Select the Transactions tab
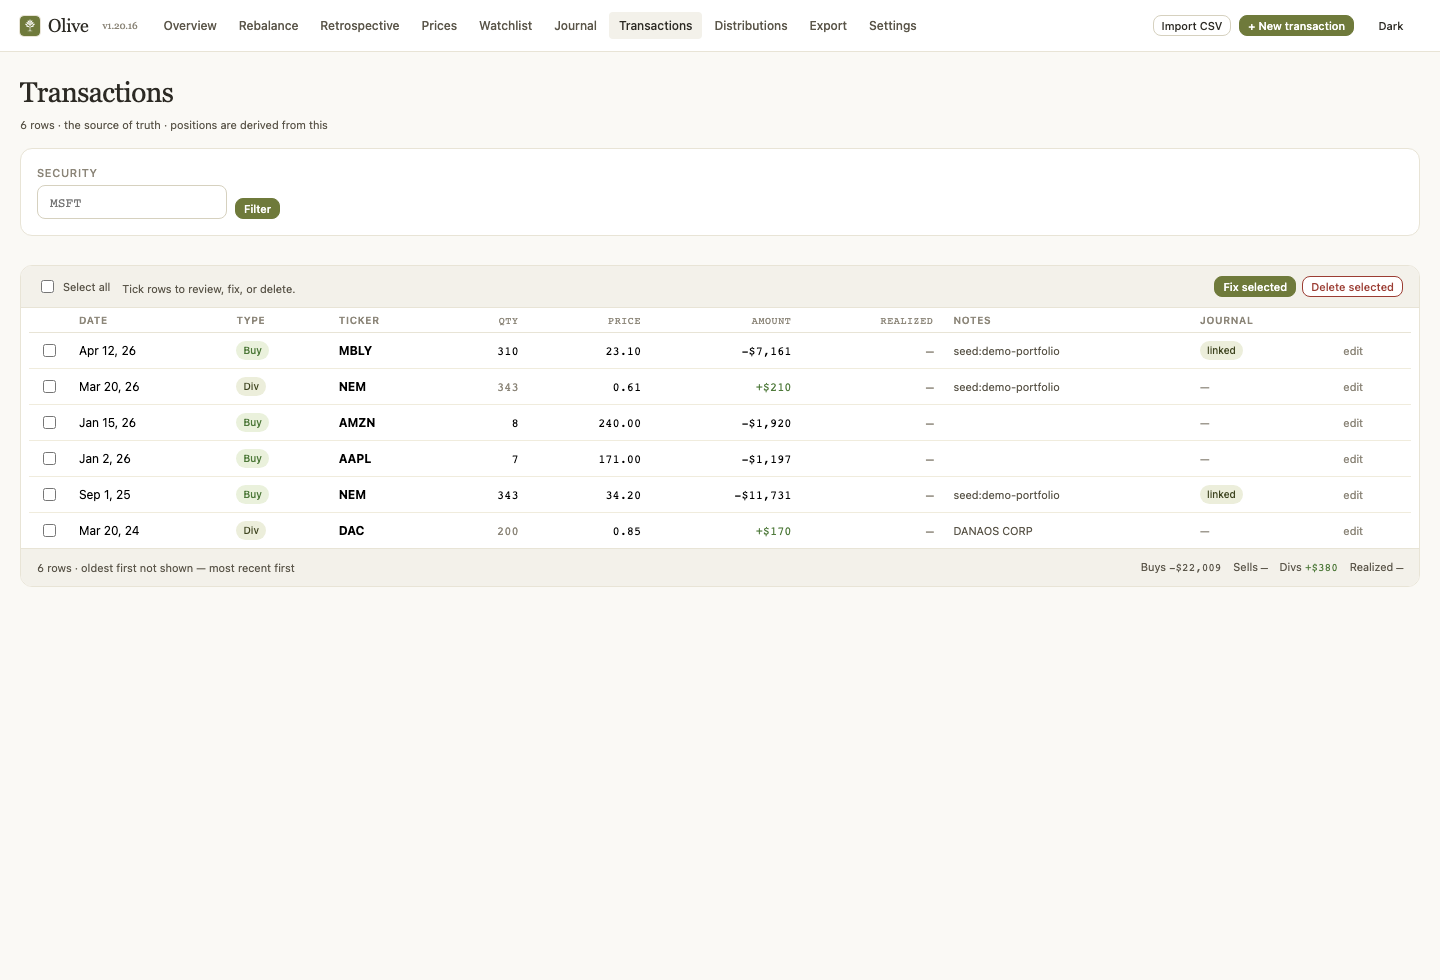This screenshot has width=1440, height=980. click(655, 26)
